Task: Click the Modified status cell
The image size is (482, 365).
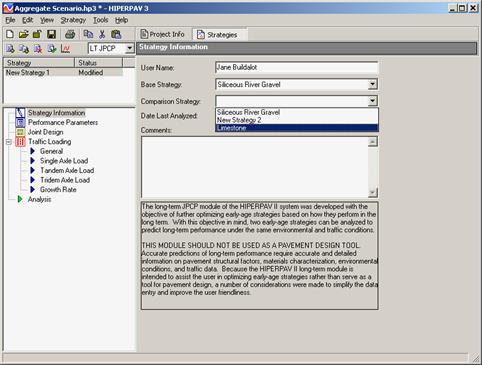Action: point(91,72)
